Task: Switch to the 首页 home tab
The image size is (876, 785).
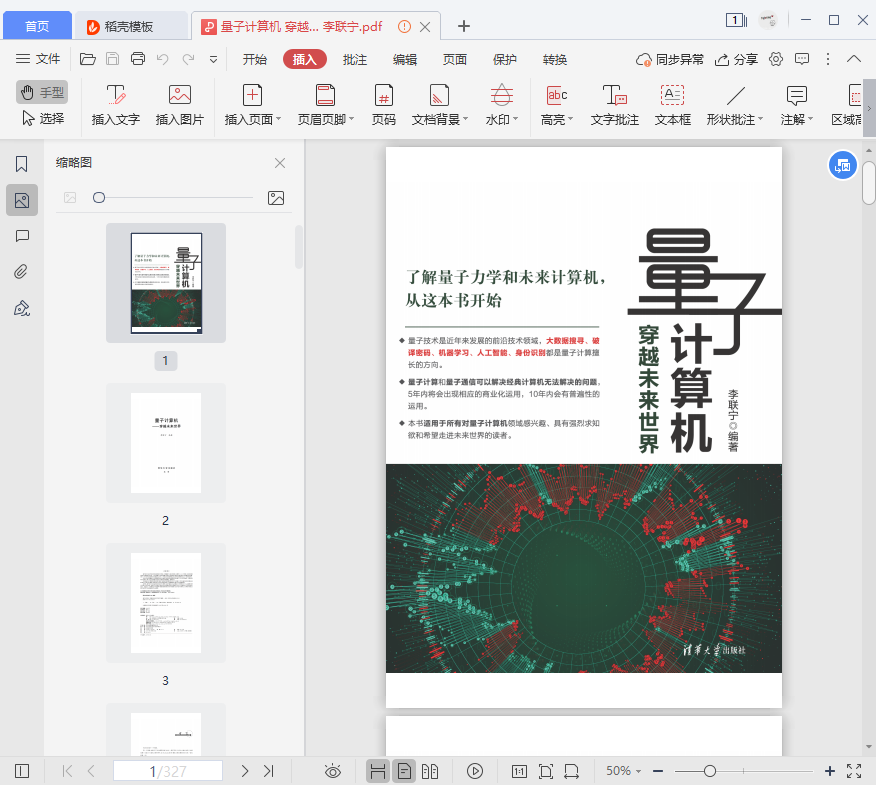Action: (x=37, y=26)
